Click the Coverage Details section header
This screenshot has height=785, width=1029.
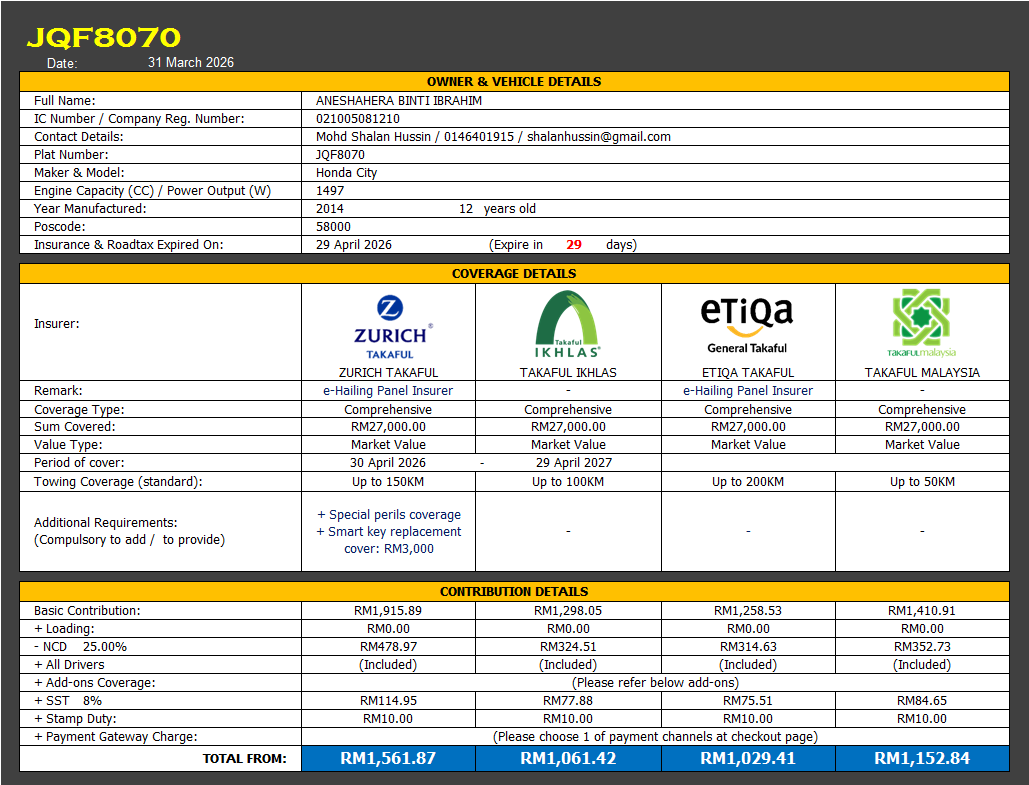514,273
